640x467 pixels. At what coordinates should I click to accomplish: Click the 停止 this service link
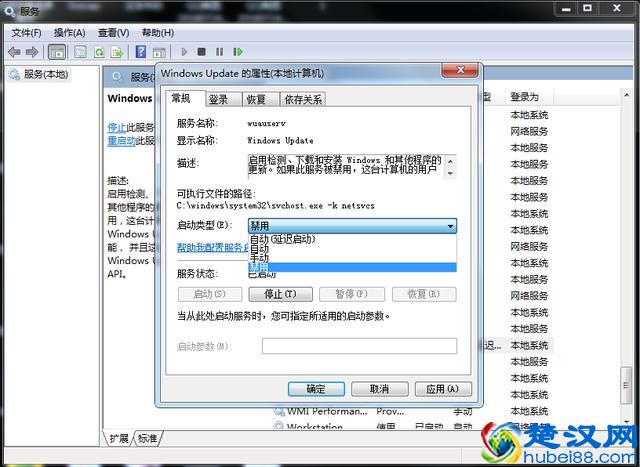(x=117, y=127)
